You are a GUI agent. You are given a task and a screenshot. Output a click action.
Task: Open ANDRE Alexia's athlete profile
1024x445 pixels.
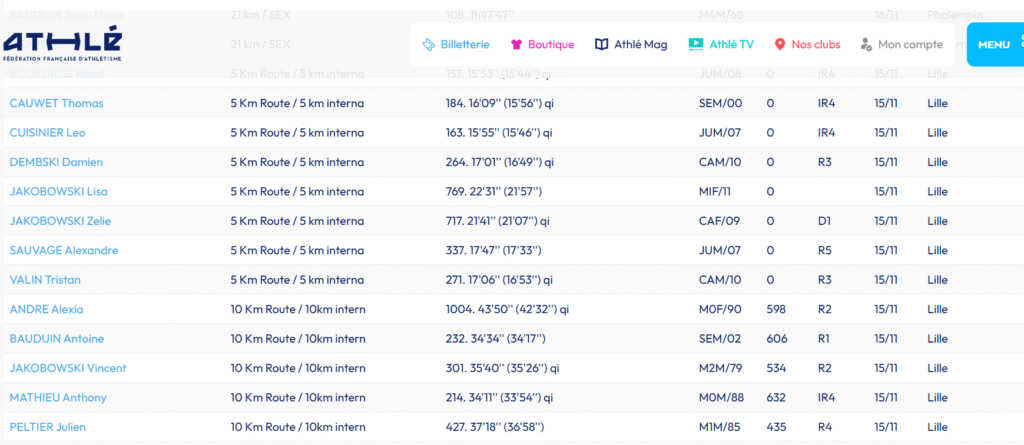pyautogui.click(x=46, y=310)
